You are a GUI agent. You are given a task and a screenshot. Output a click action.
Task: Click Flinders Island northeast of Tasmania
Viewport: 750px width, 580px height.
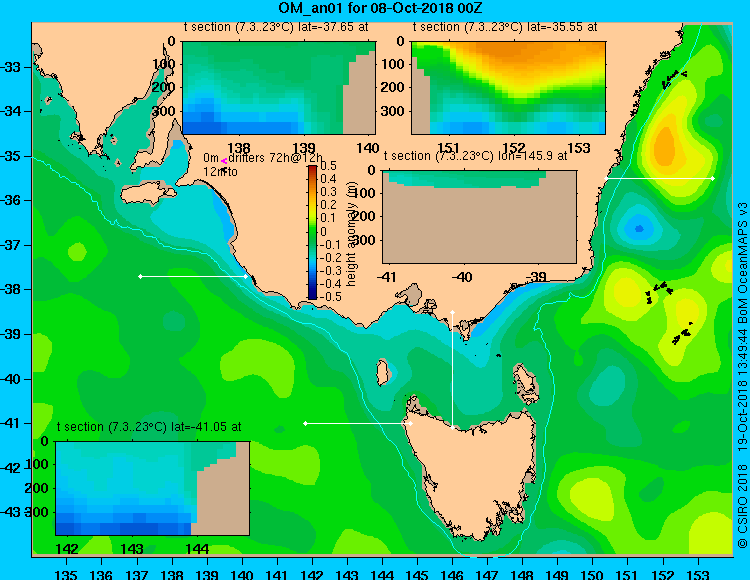pos(525,383)
